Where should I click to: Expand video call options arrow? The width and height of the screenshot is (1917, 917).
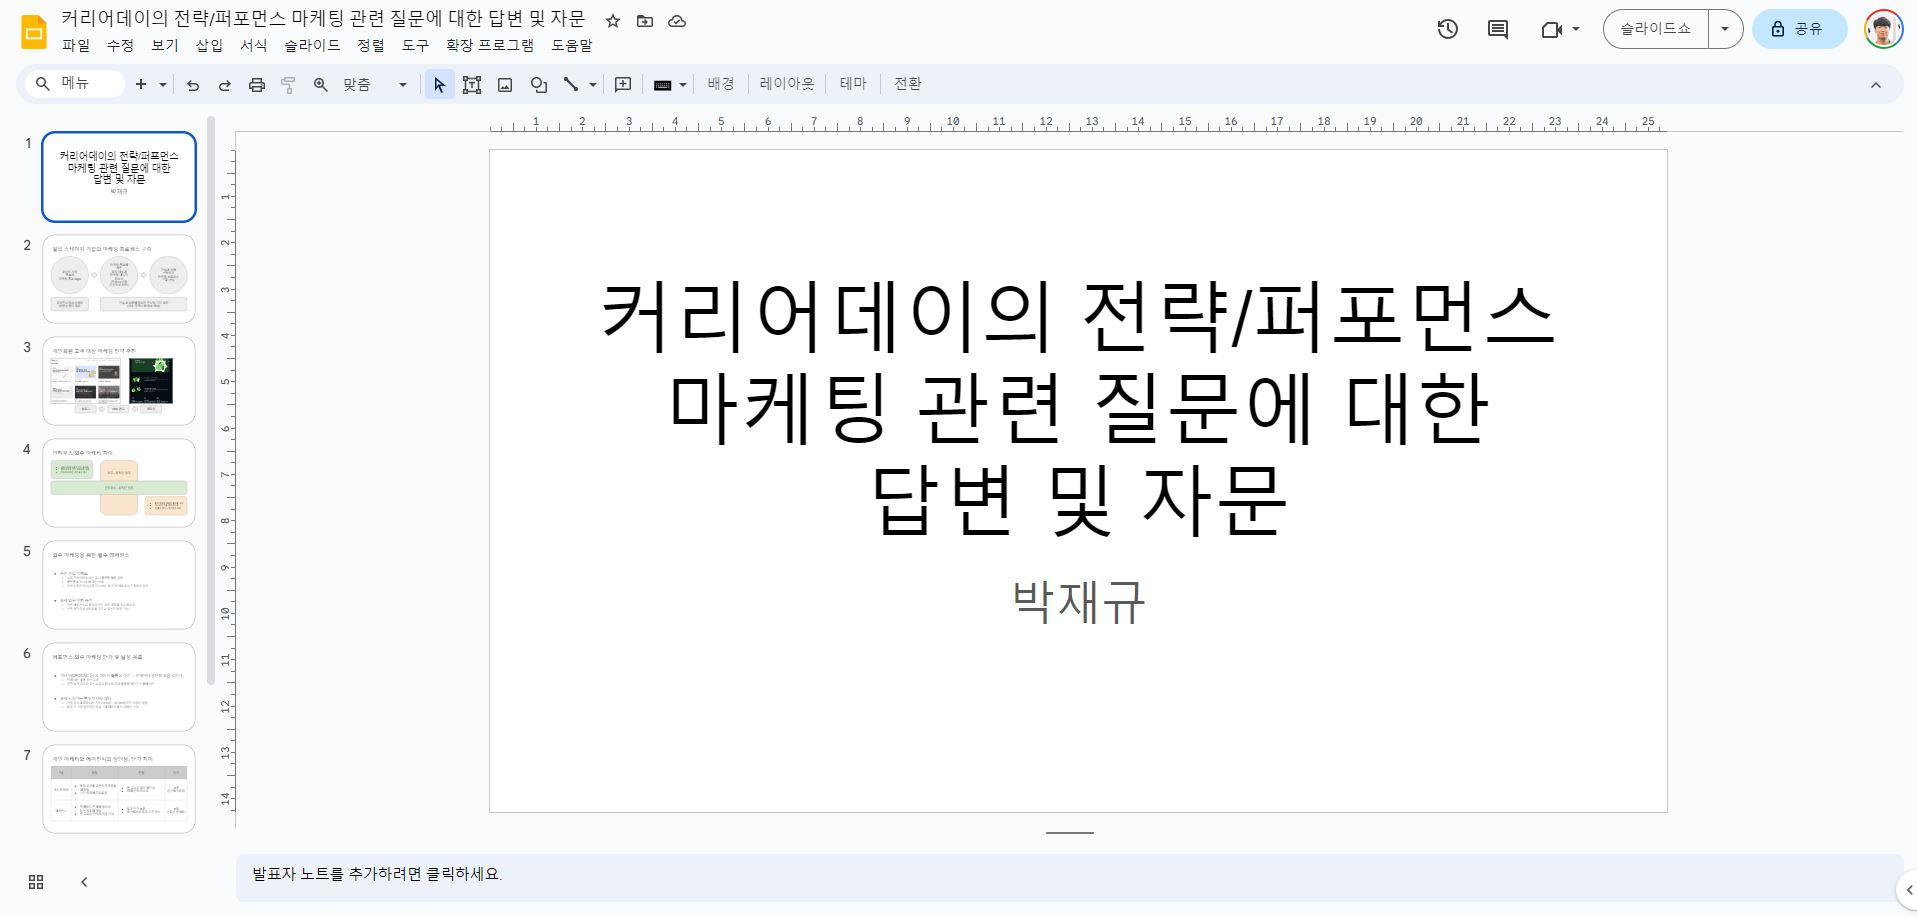point(1576,29)
